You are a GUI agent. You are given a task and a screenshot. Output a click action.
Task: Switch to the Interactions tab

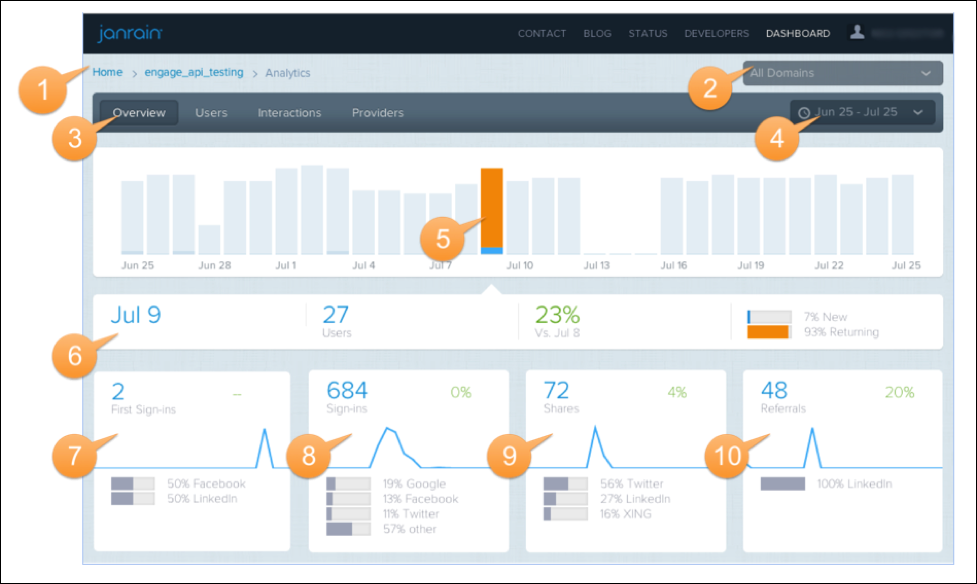pyautogui.click(x=289, y=113)
